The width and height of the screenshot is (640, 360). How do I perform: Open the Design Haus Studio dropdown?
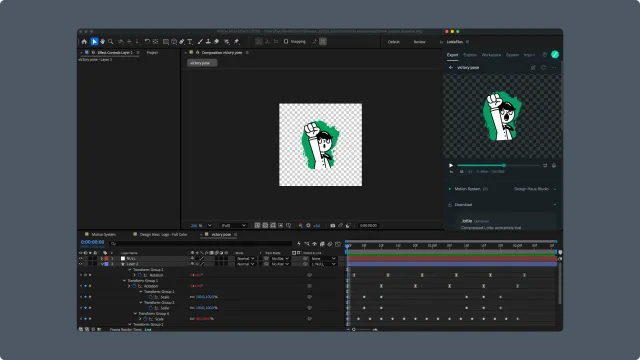click(x=534, y=189)
